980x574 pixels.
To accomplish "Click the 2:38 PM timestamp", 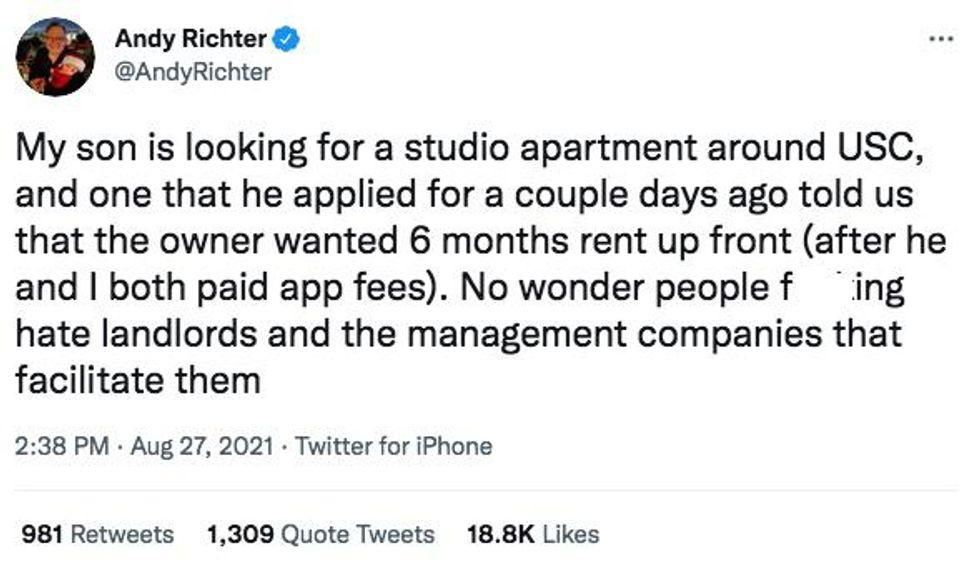I will tap(62, 445).
